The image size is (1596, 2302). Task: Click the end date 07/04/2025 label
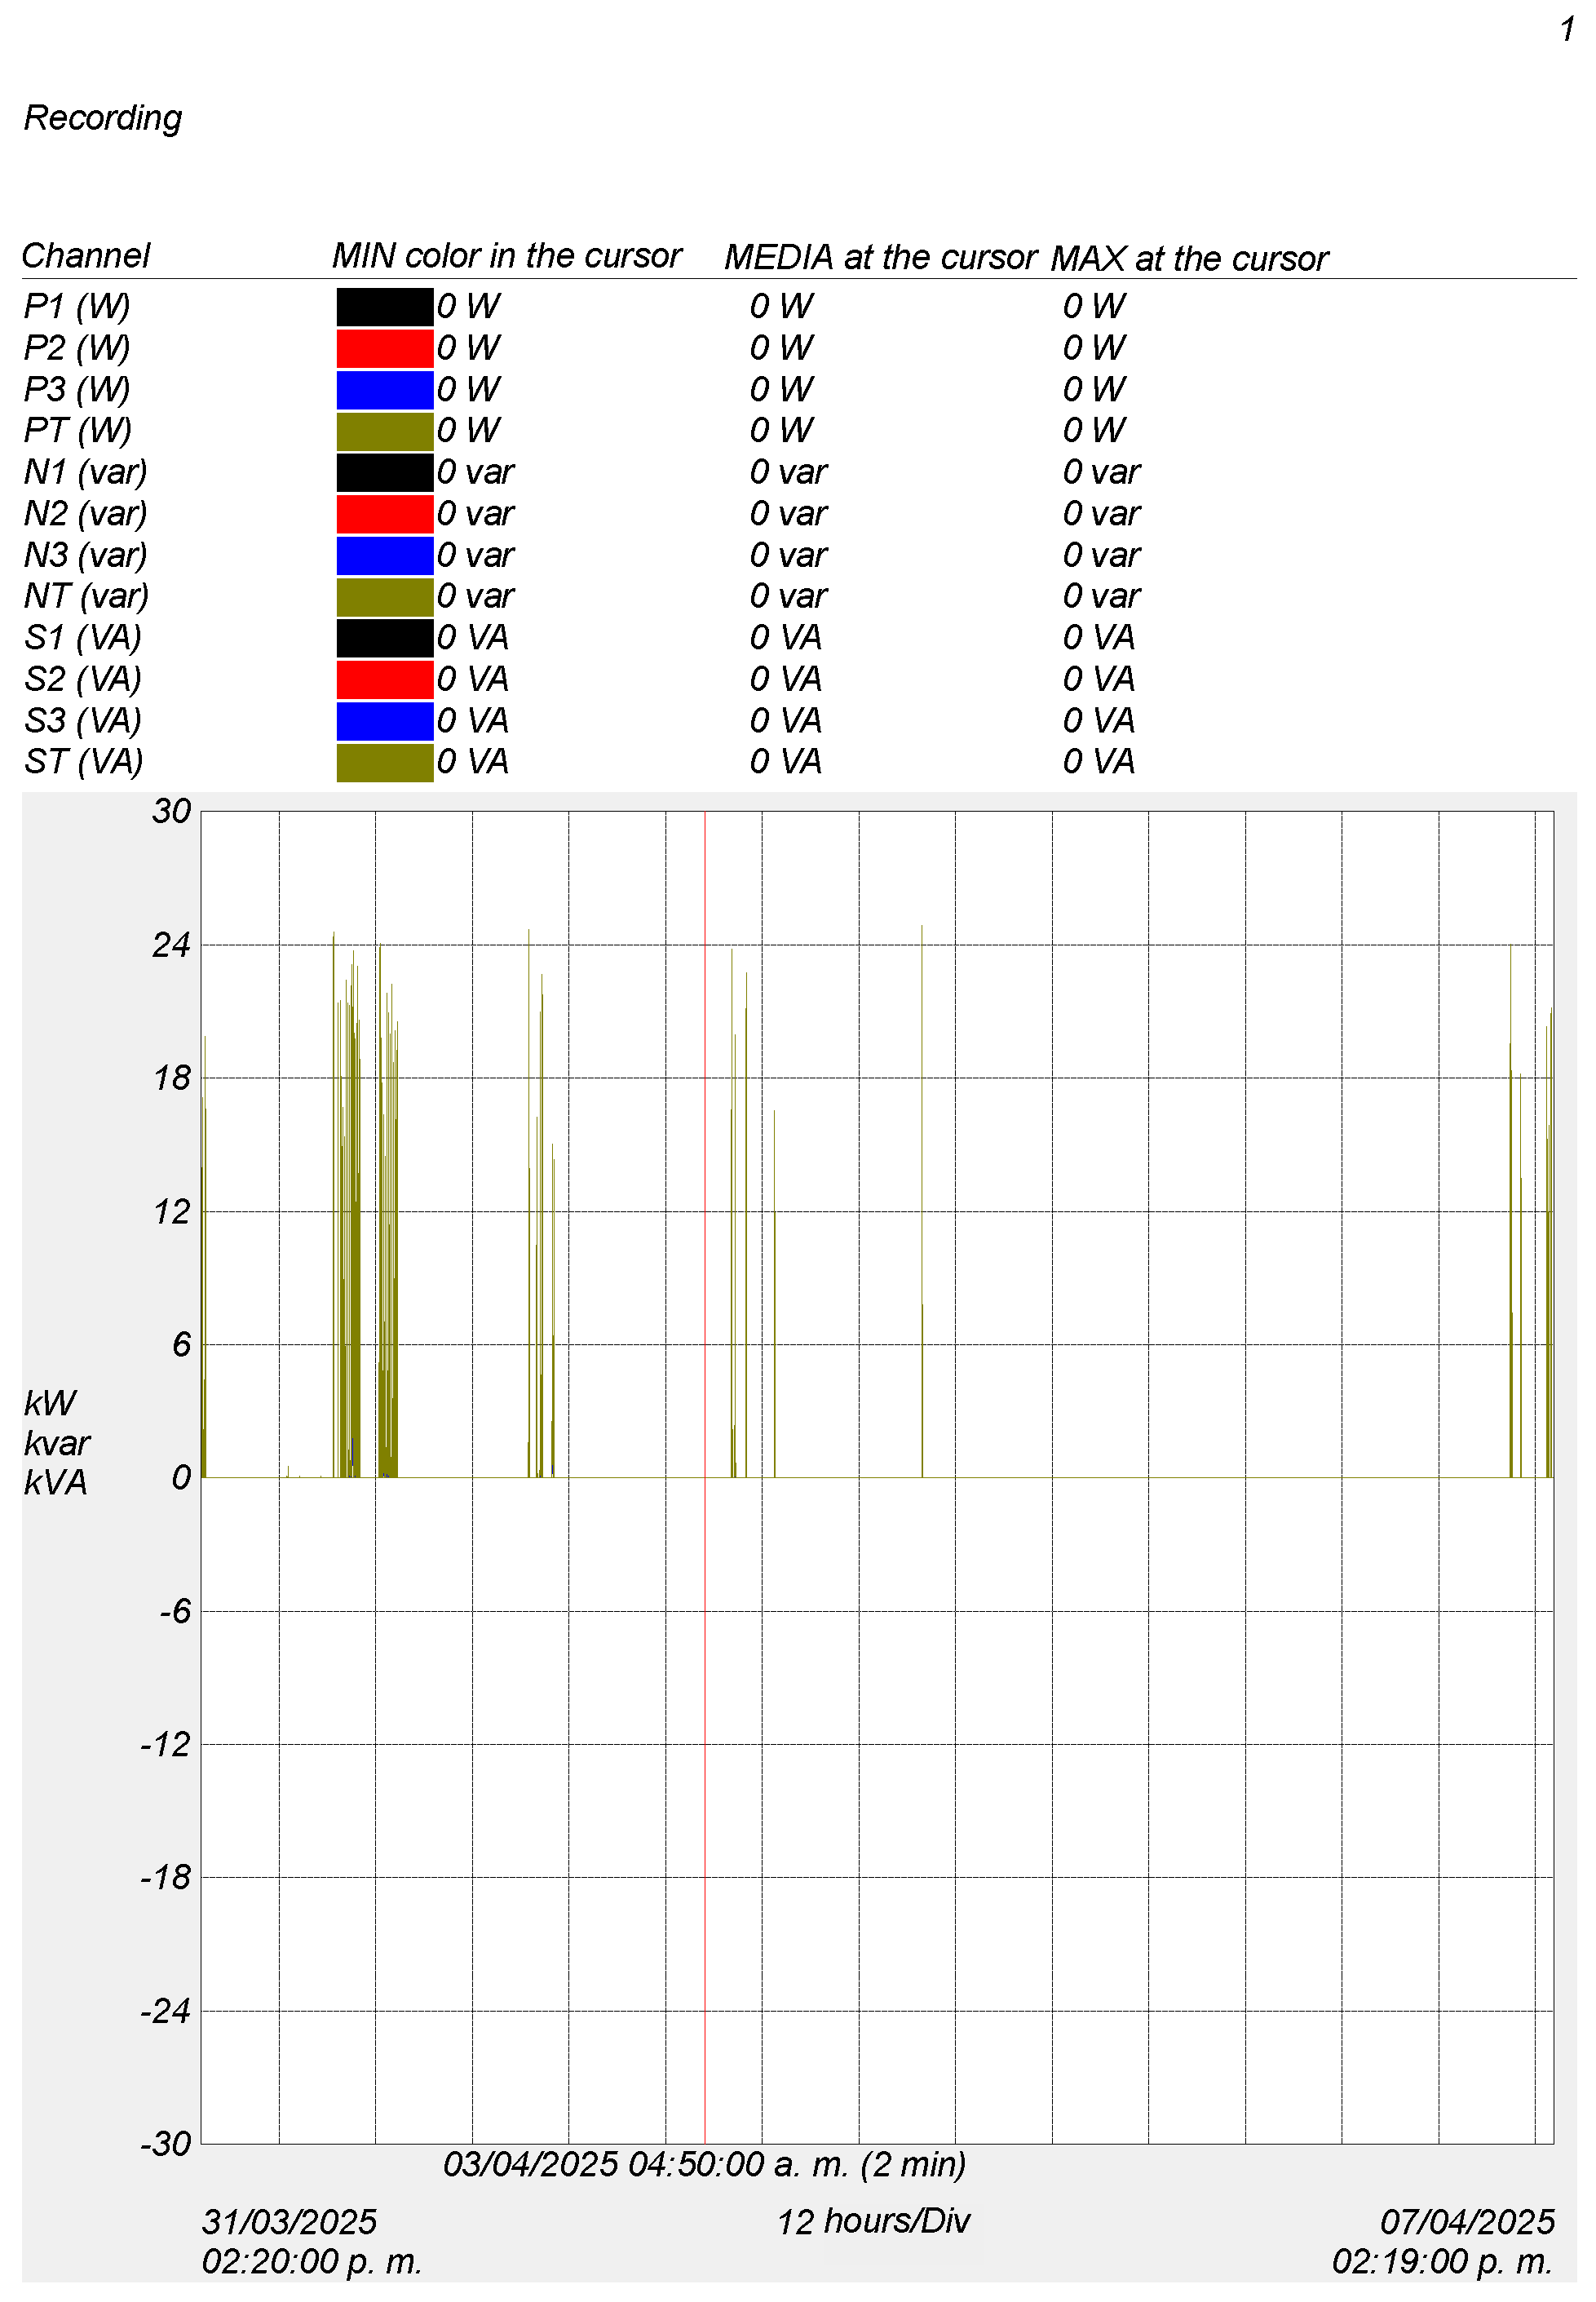pyautogui.click(x=1466, y=2222)
